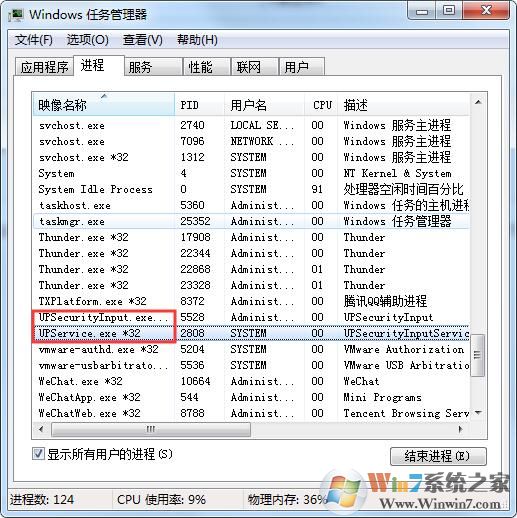Switch to the 性能 tab

pos(207,67)
